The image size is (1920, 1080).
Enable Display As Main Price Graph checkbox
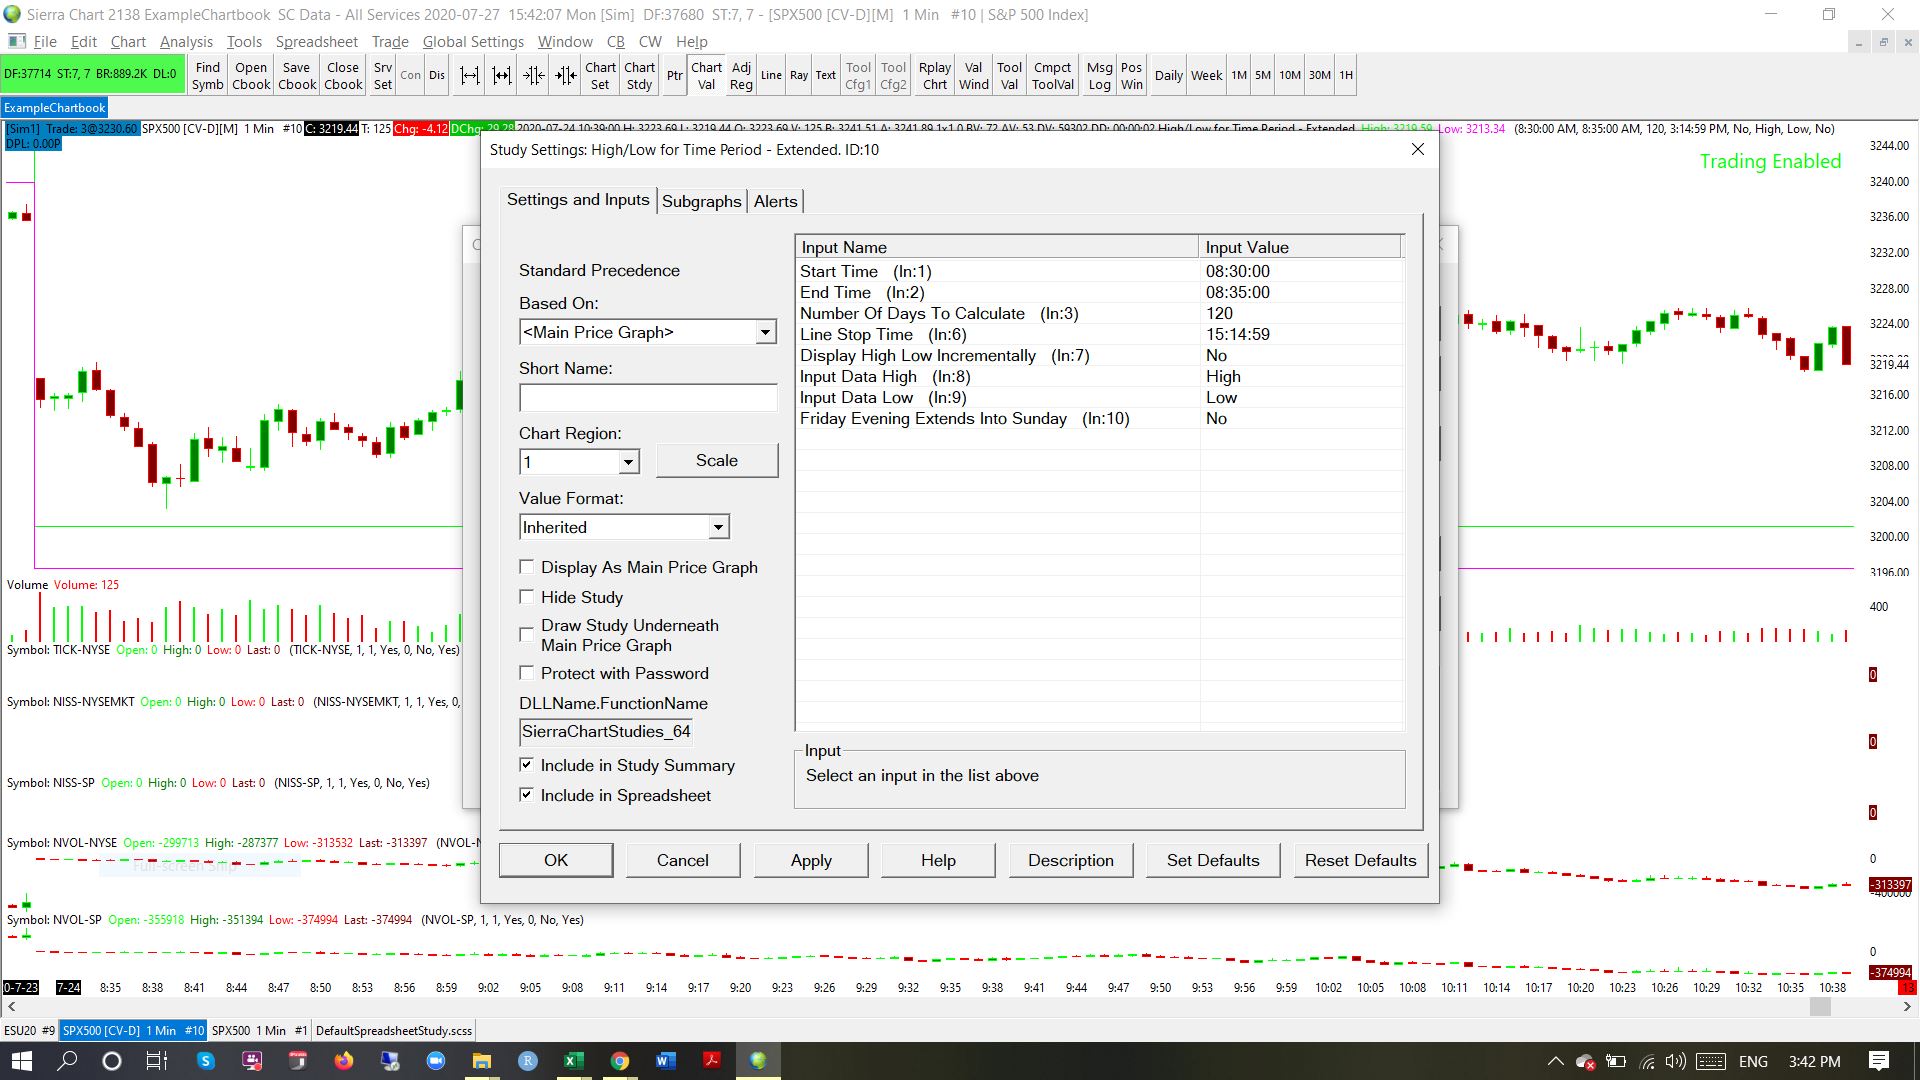click(x=527, y=567)
